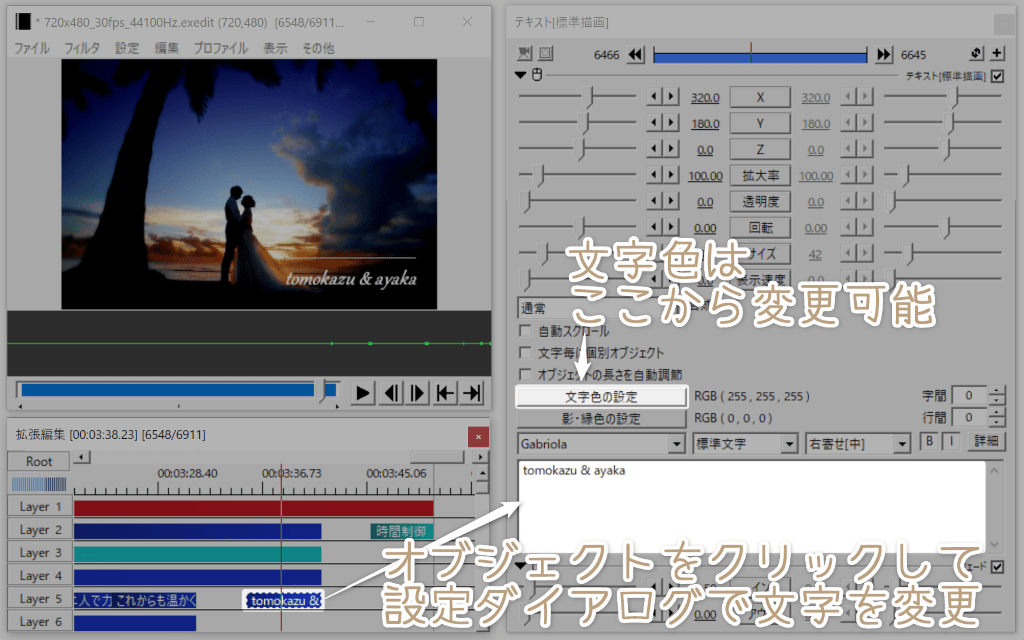Step forward one frame with the next-frame icon
Image resolution: width=1024 pixels, height=640 pixels.
[x=415, y=393]
